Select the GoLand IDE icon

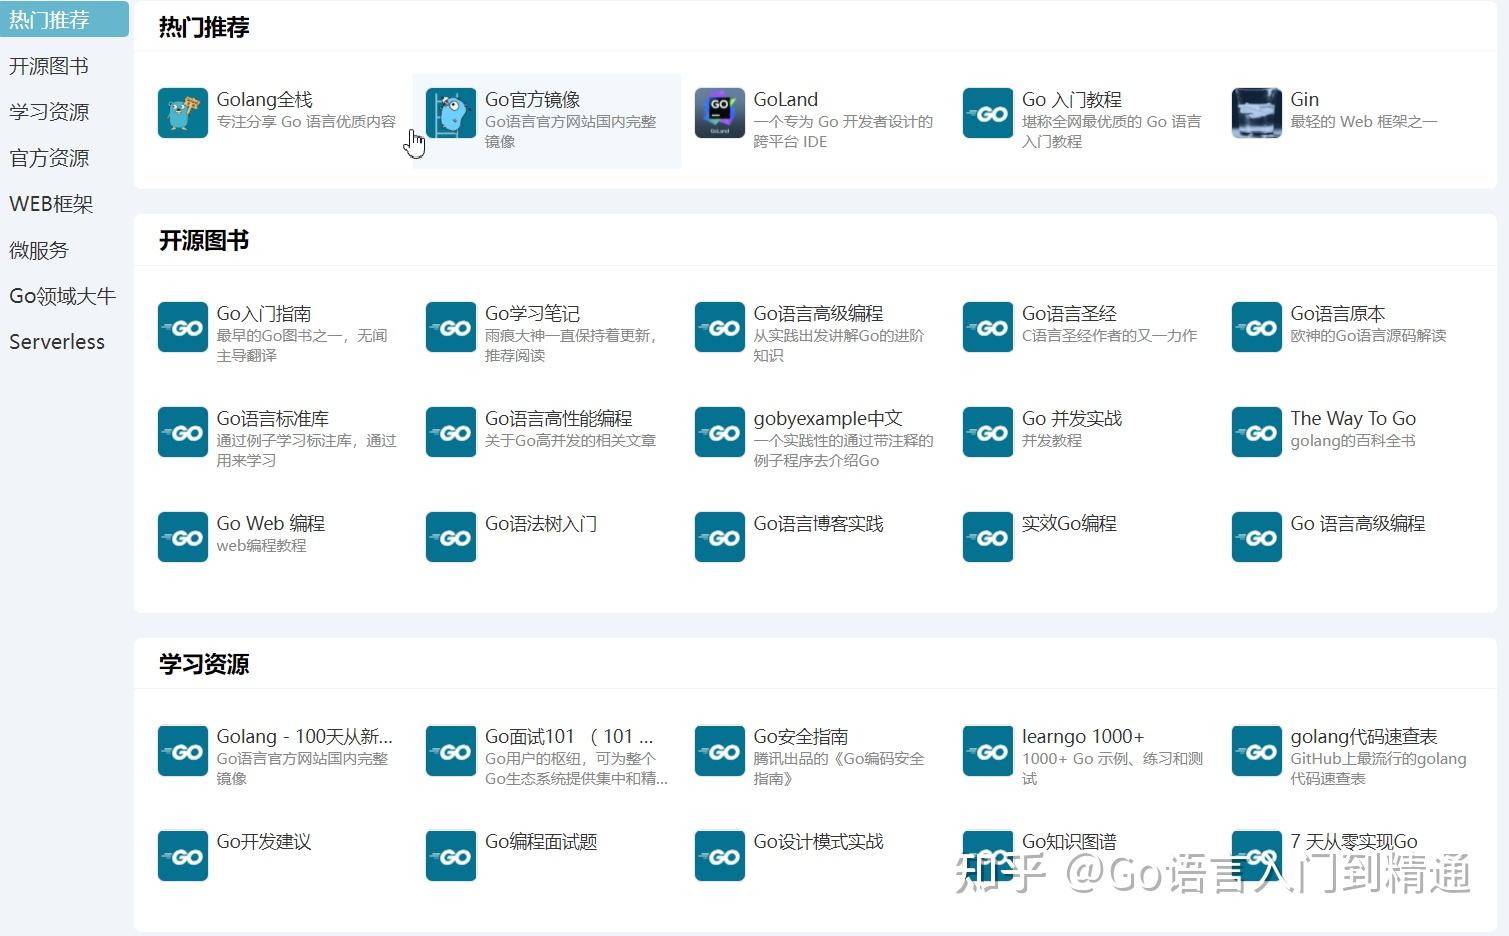click(719, 113)
